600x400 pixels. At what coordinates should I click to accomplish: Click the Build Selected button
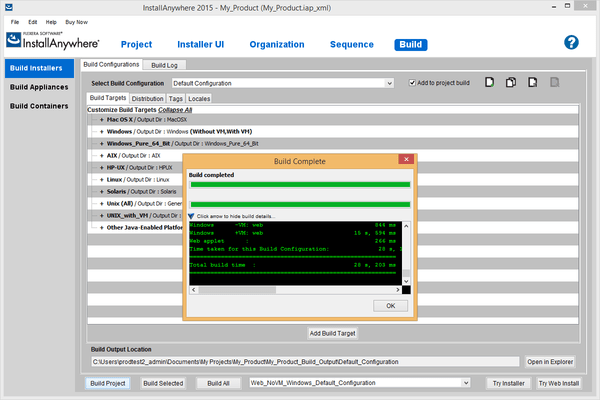[x=163, y=383]
